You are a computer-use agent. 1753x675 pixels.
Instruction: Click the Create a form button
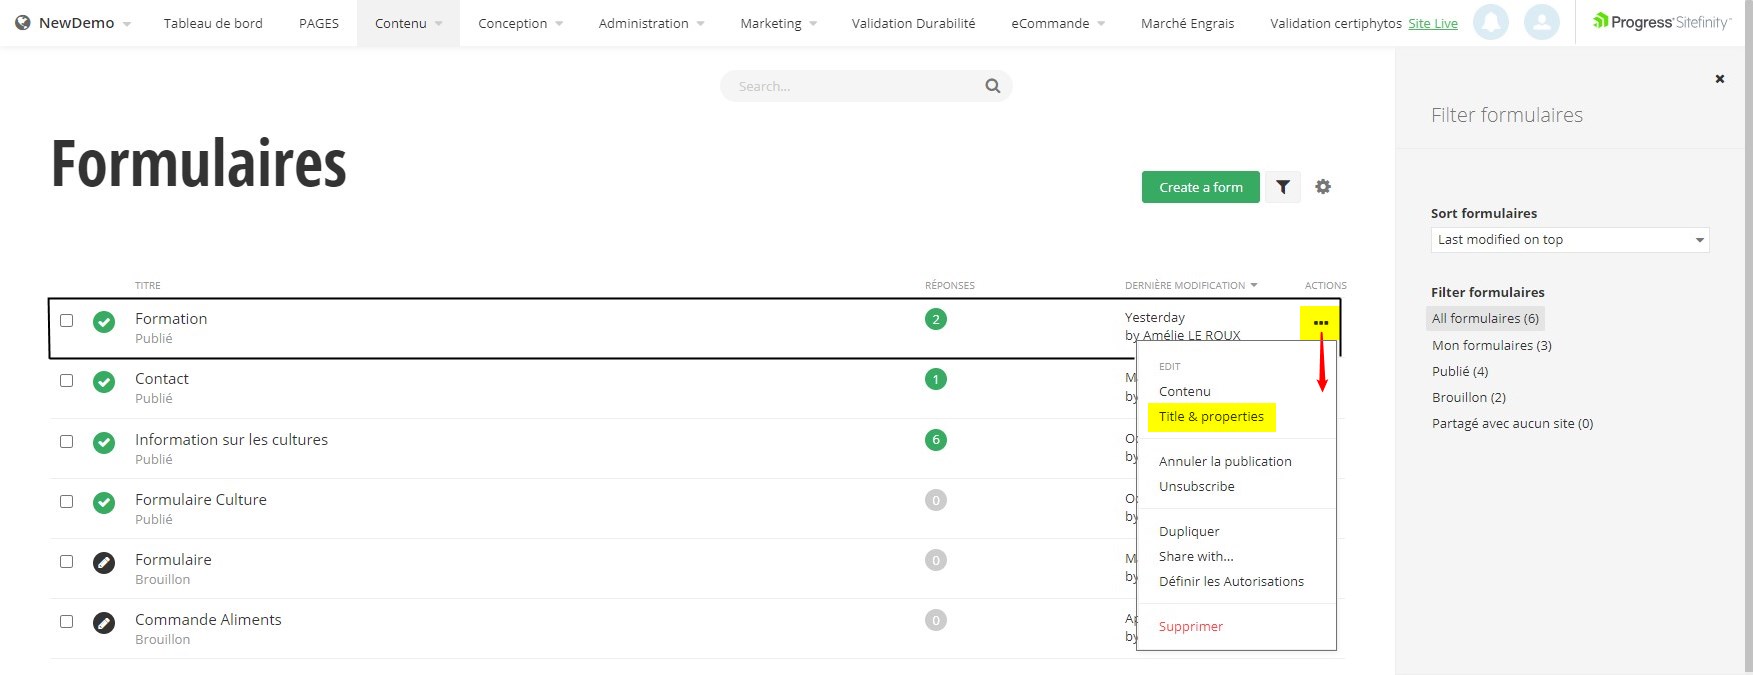pos(1200,187)
